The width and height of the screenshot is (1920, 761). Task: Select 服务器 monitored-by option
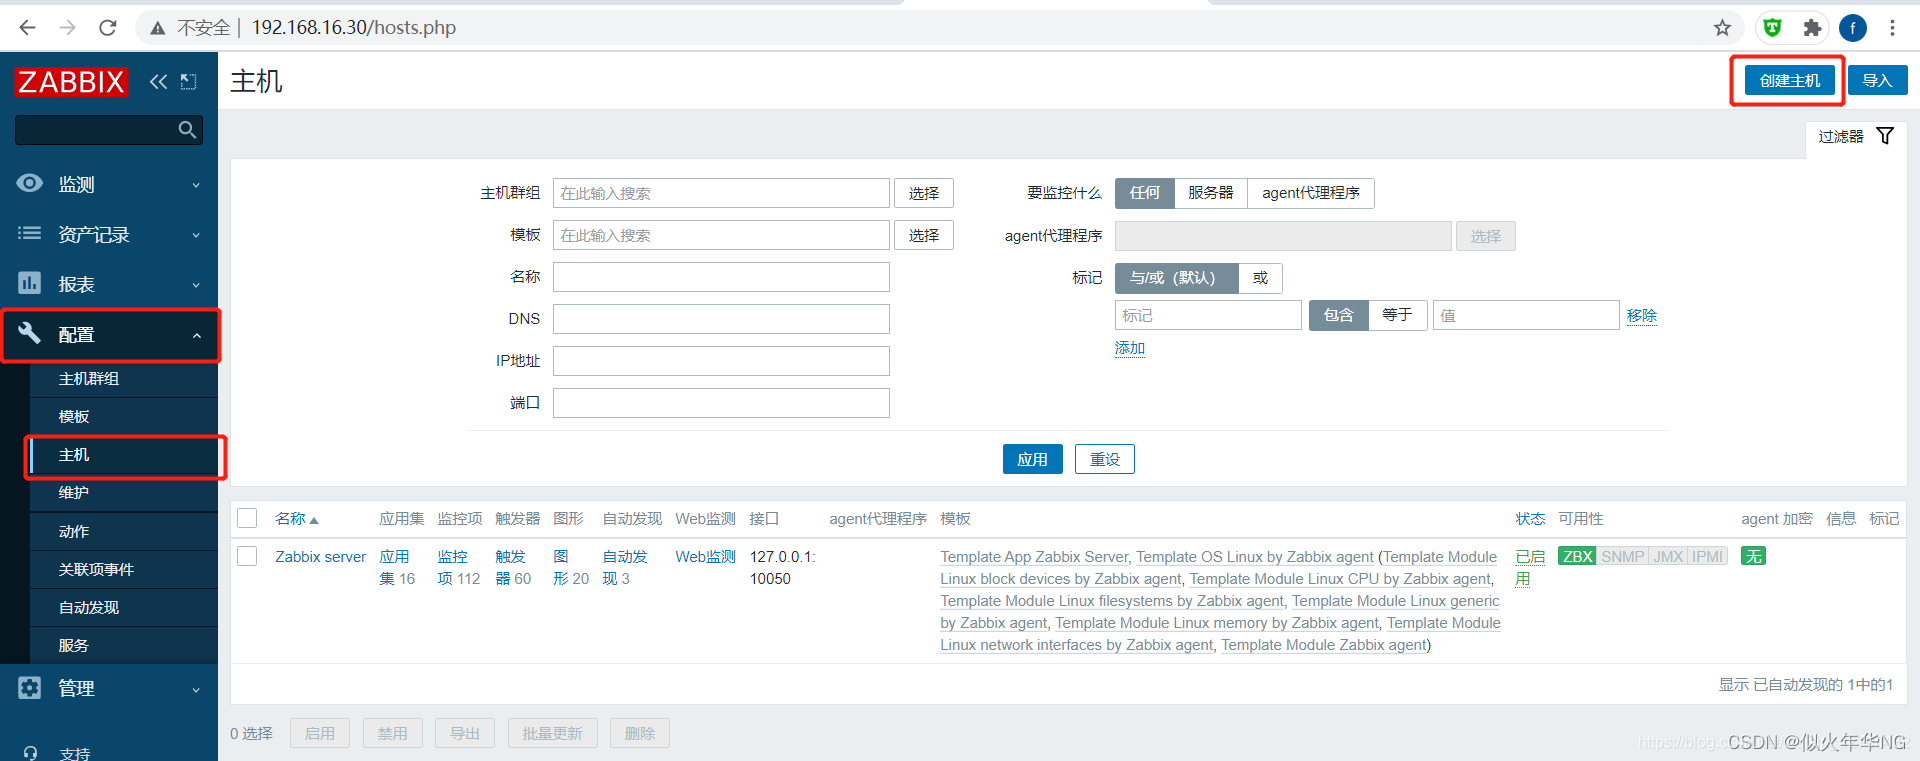tap(1210, 193)
